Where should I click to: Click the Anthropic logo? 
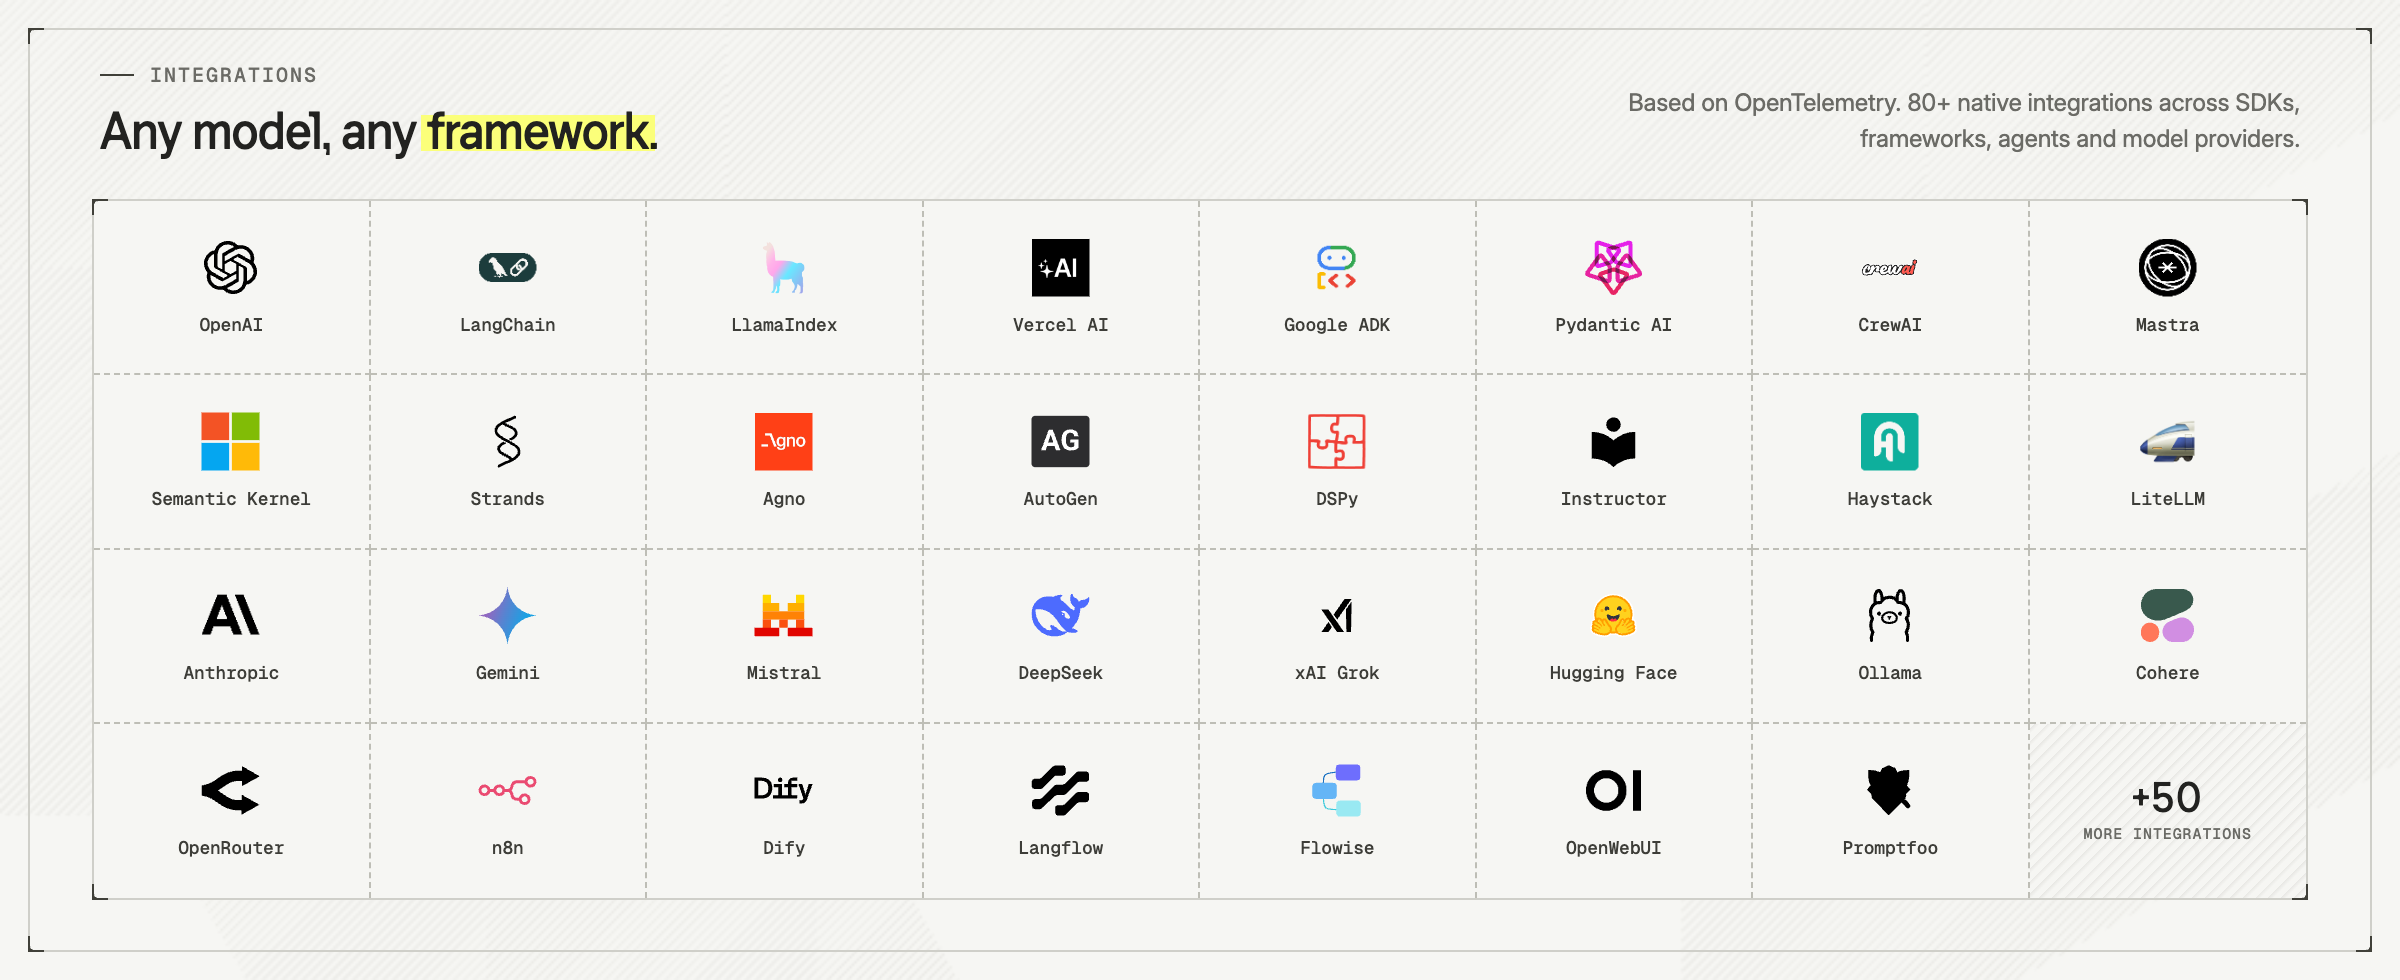pyautogui.click(x=231, y=615)
